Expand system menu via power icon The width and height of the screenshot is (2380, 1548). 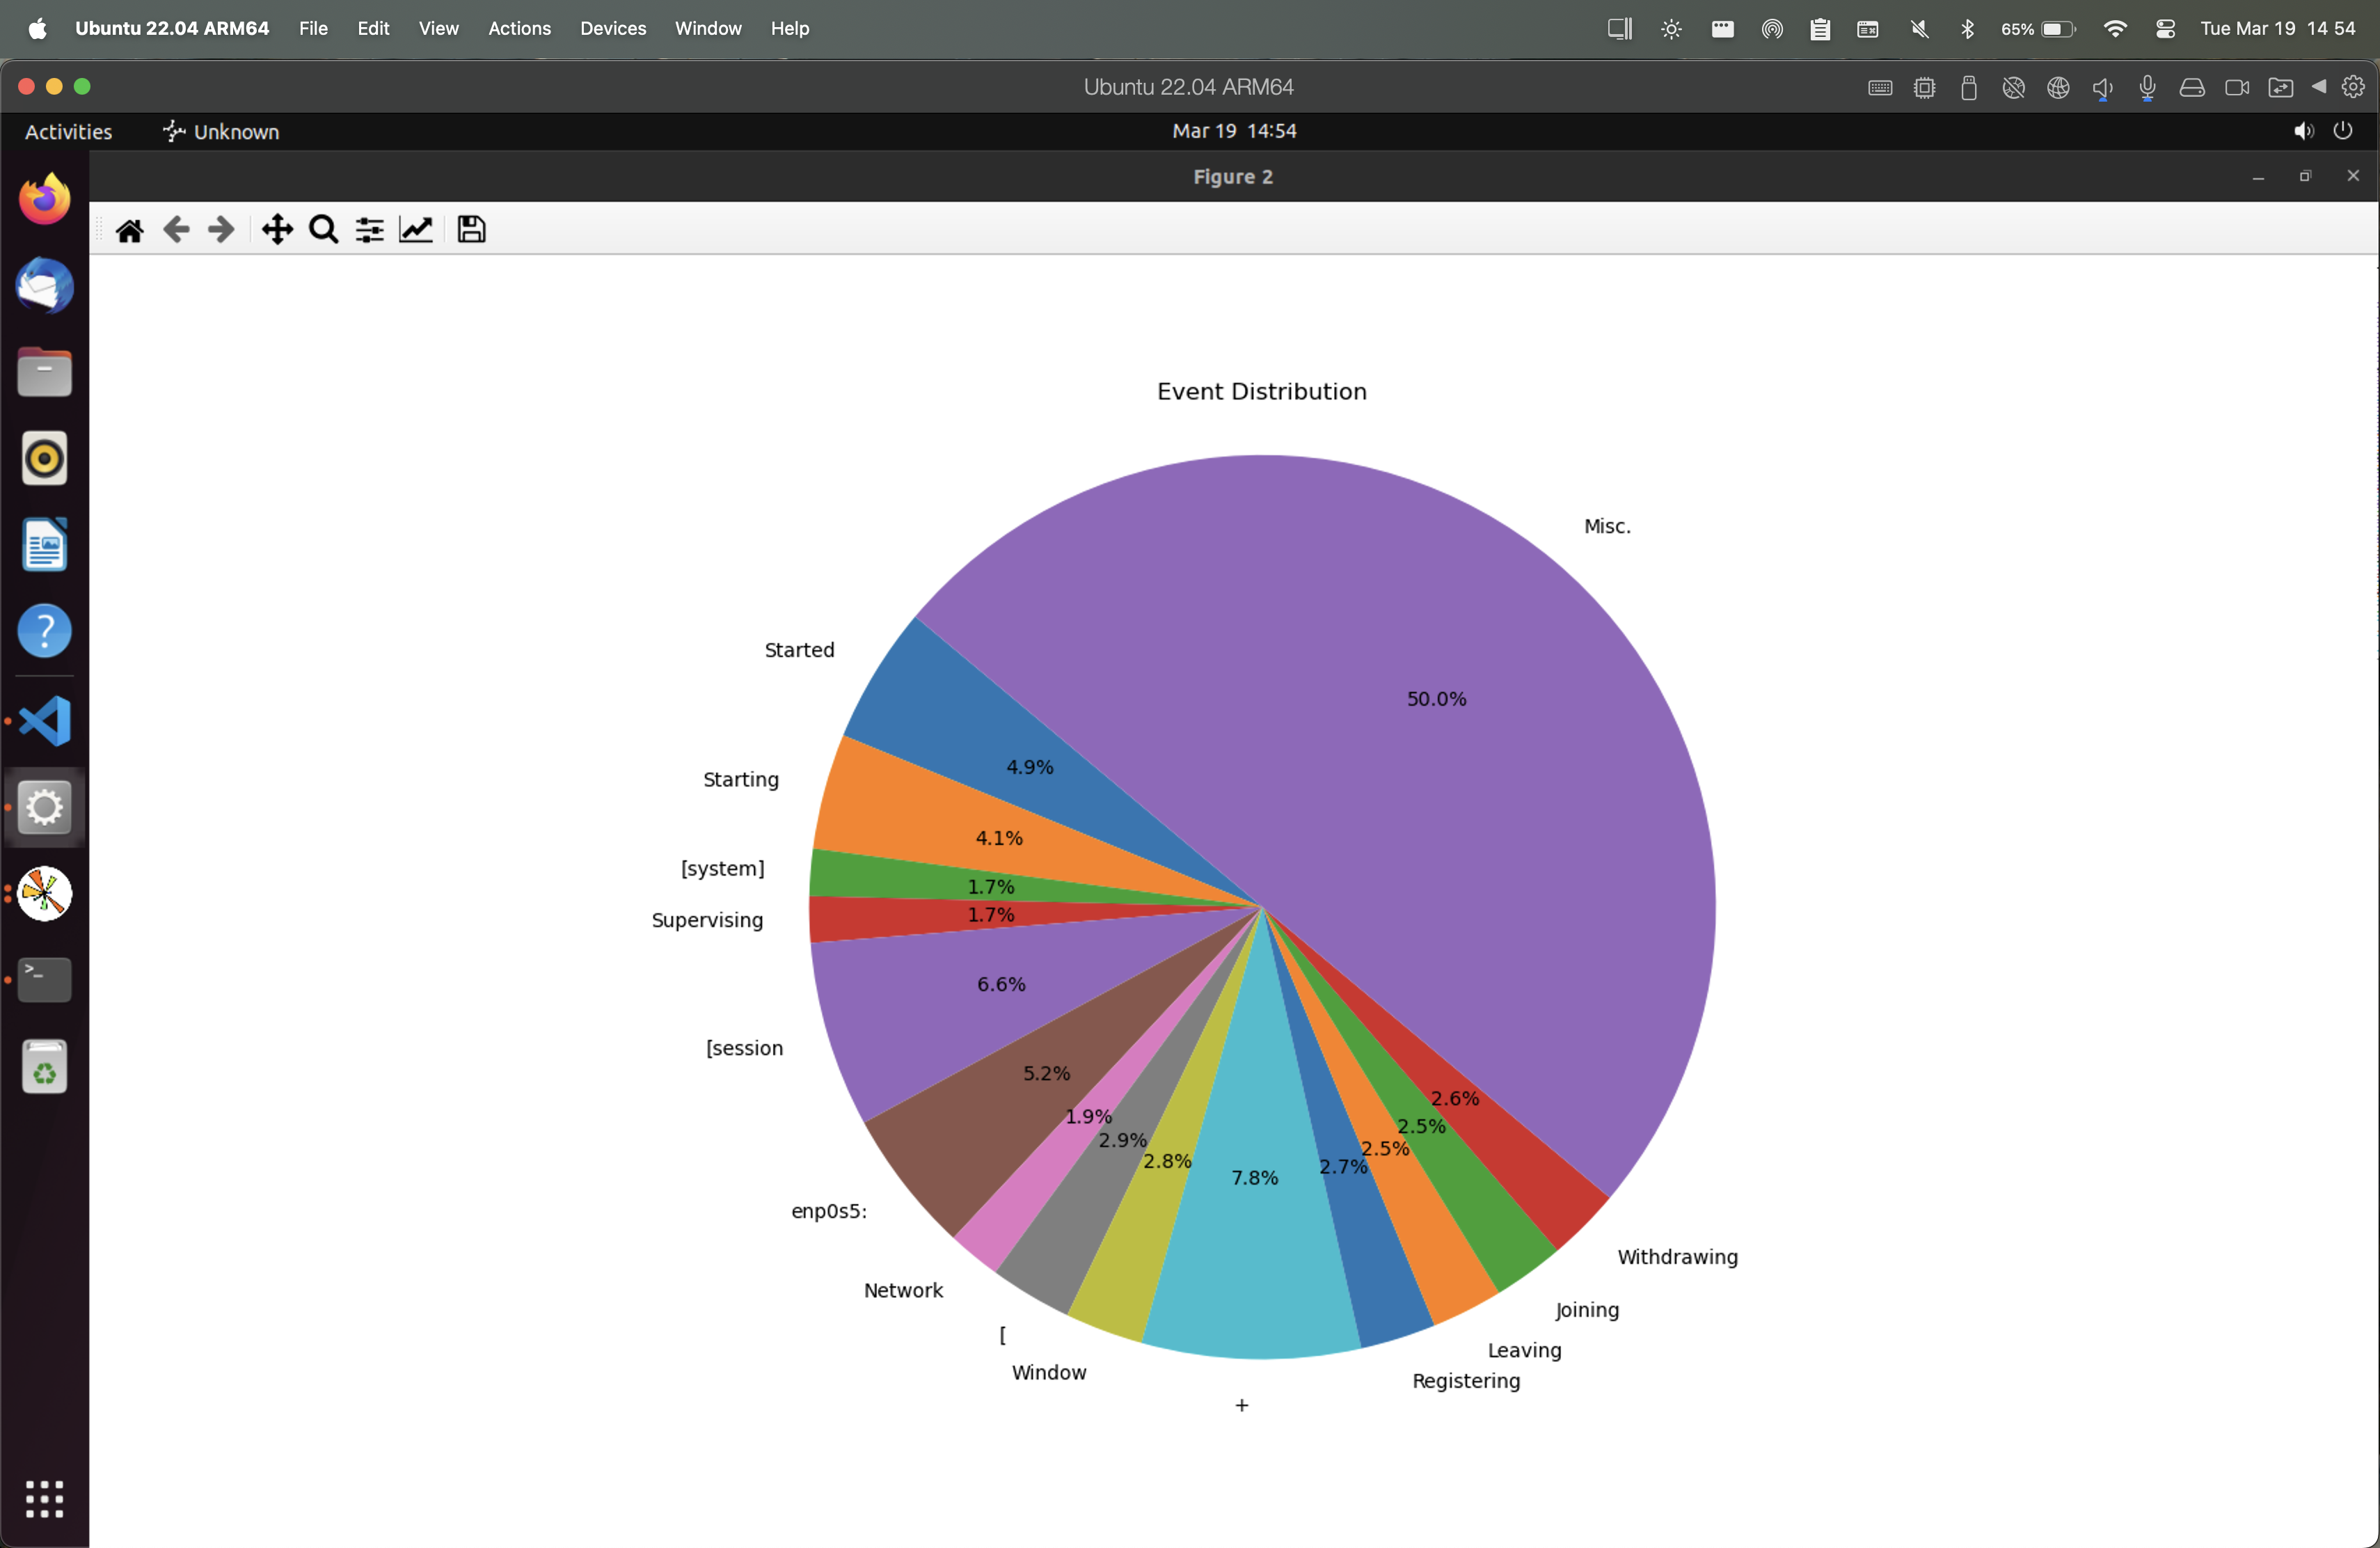click(2343, 131)
